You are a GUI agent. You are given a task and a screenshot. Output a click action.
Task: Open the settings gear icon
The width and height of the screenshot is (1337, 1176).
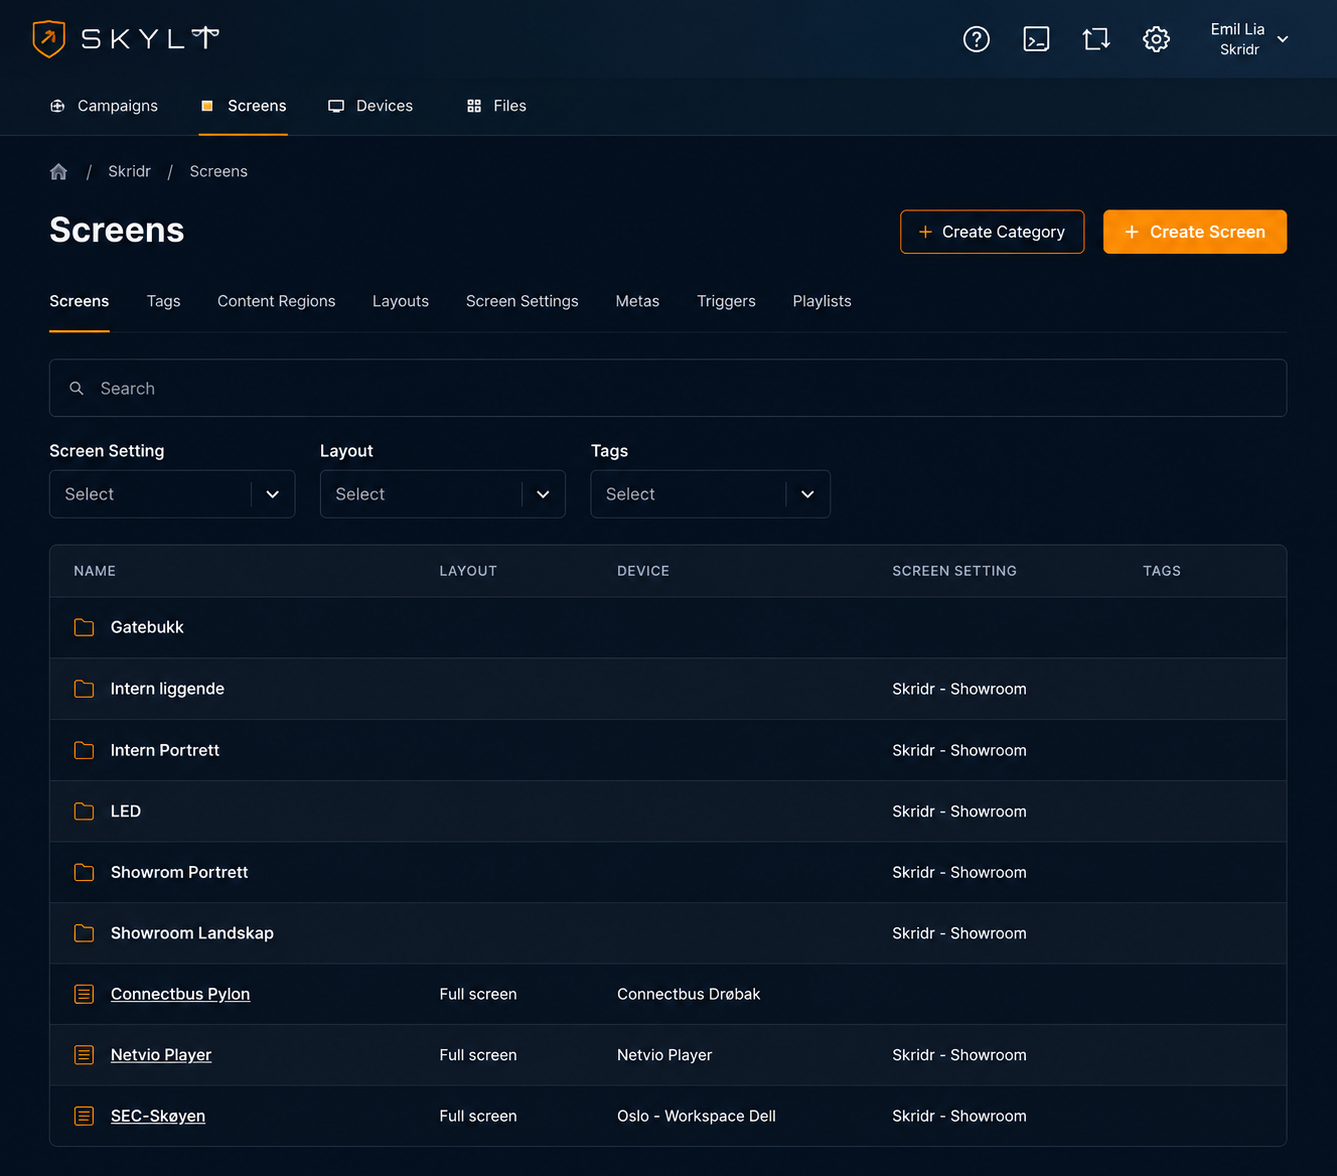1156,39
